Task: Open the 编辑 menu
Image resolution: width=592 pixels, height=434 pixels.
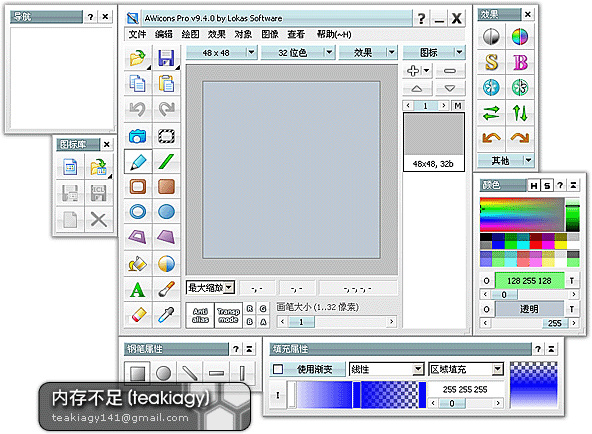Action: pos(163,34)
